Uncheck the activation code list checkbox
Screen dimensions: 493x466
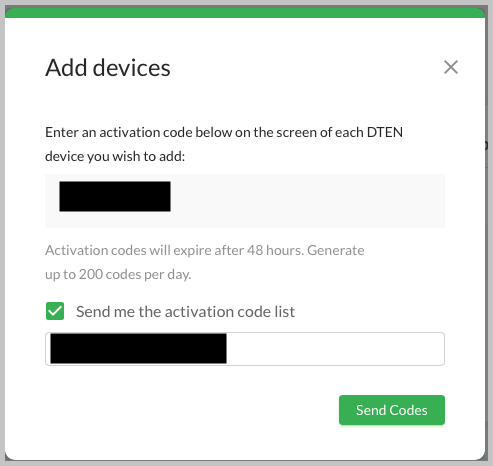(x=55, y=311)
